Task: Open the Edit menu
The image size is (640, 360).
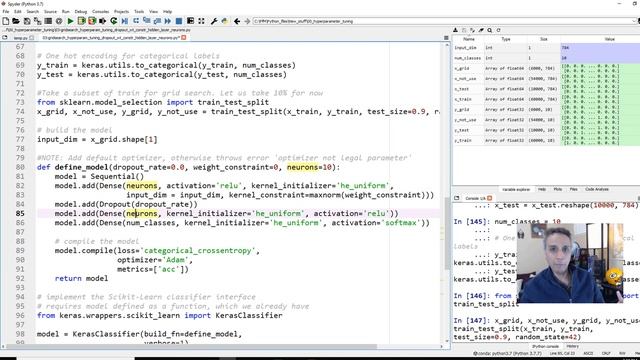Action: click(18, 11)
